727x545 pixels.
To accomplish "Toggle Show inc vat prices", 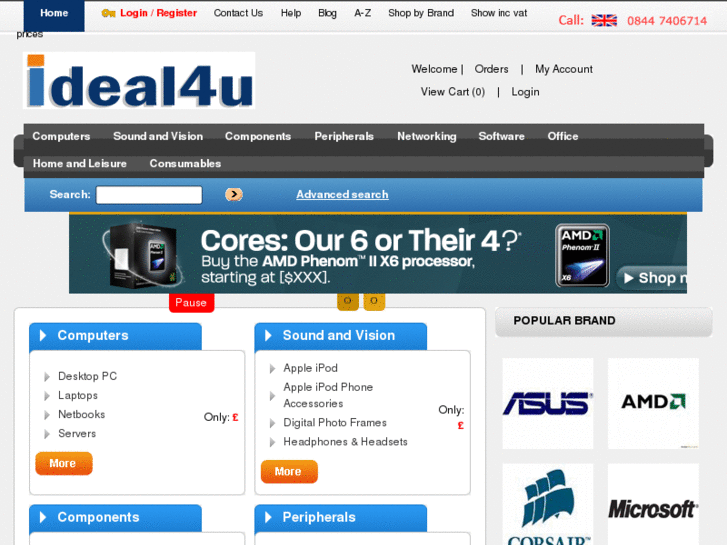I will [x=499, y=13].
